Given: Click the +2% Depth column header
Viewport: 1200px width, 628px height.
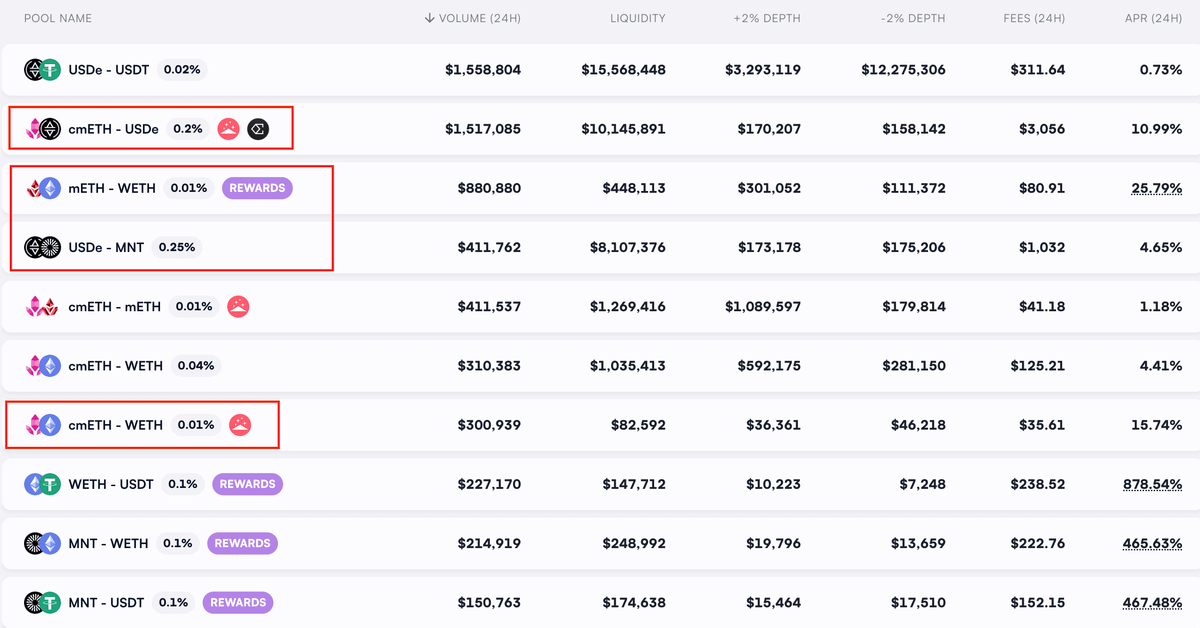Looking at the screenshot, I should click(767, 18).
